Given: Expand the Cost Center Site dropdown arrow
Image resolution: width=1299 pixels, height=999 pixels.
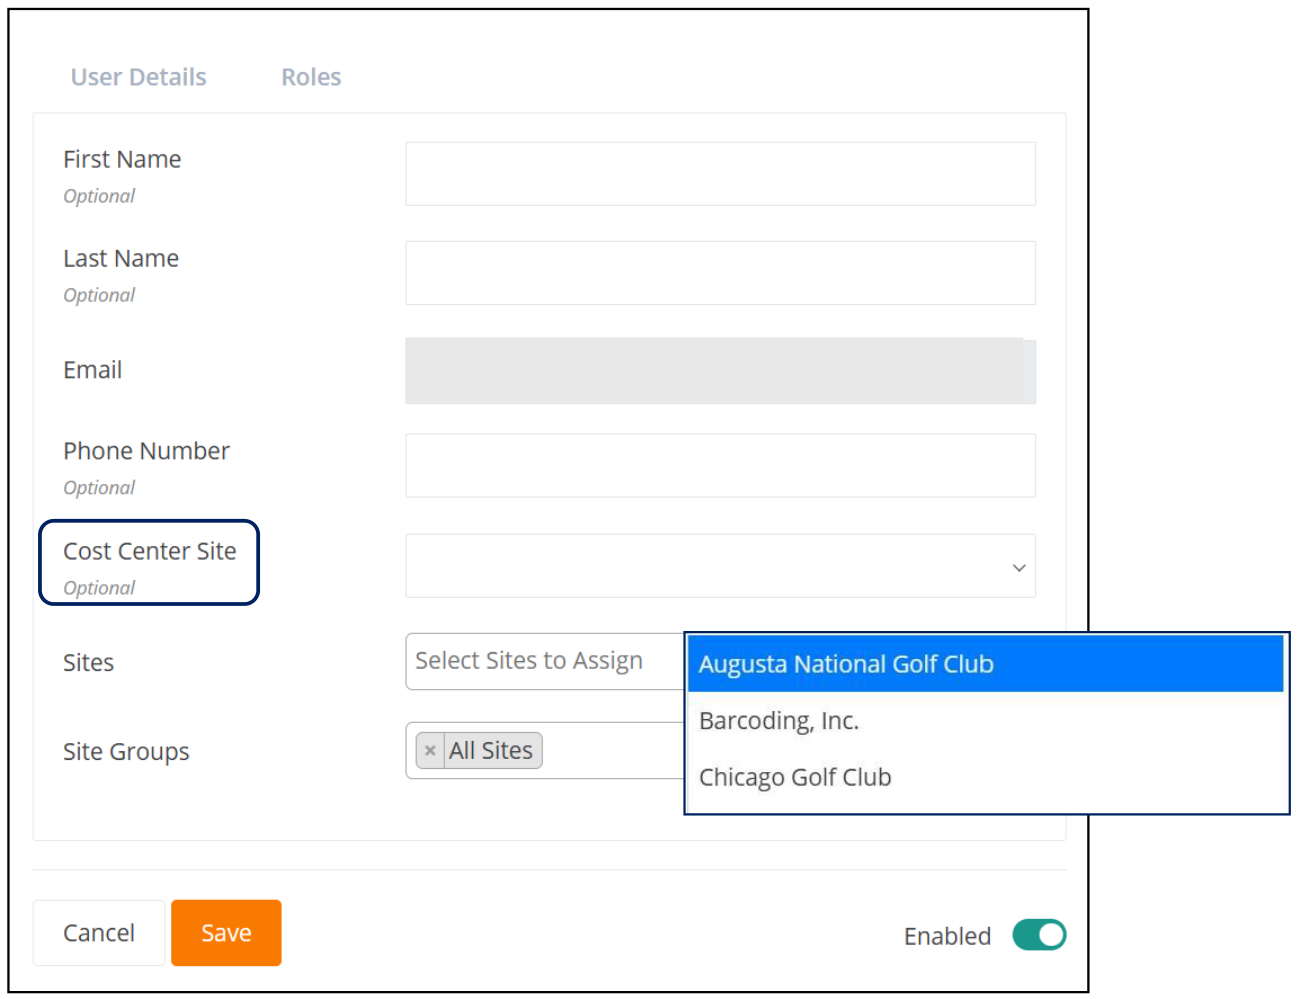Looking at the screenshot, I should pos(1019,567).
